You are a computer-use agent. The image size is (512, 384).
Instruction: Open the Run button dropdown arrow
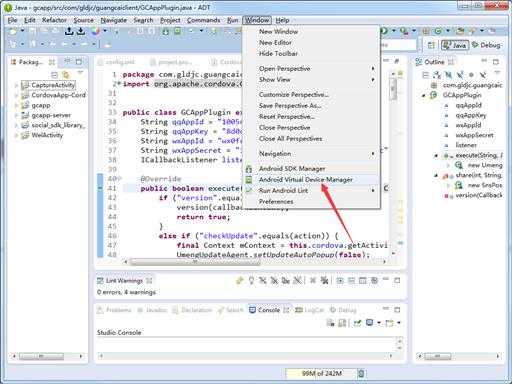click(394, 31)
